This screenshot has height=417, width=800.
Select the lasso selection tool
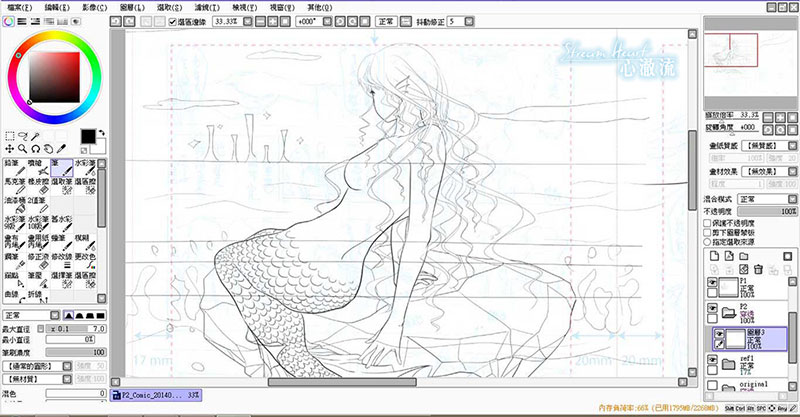(x=22, y=136)
